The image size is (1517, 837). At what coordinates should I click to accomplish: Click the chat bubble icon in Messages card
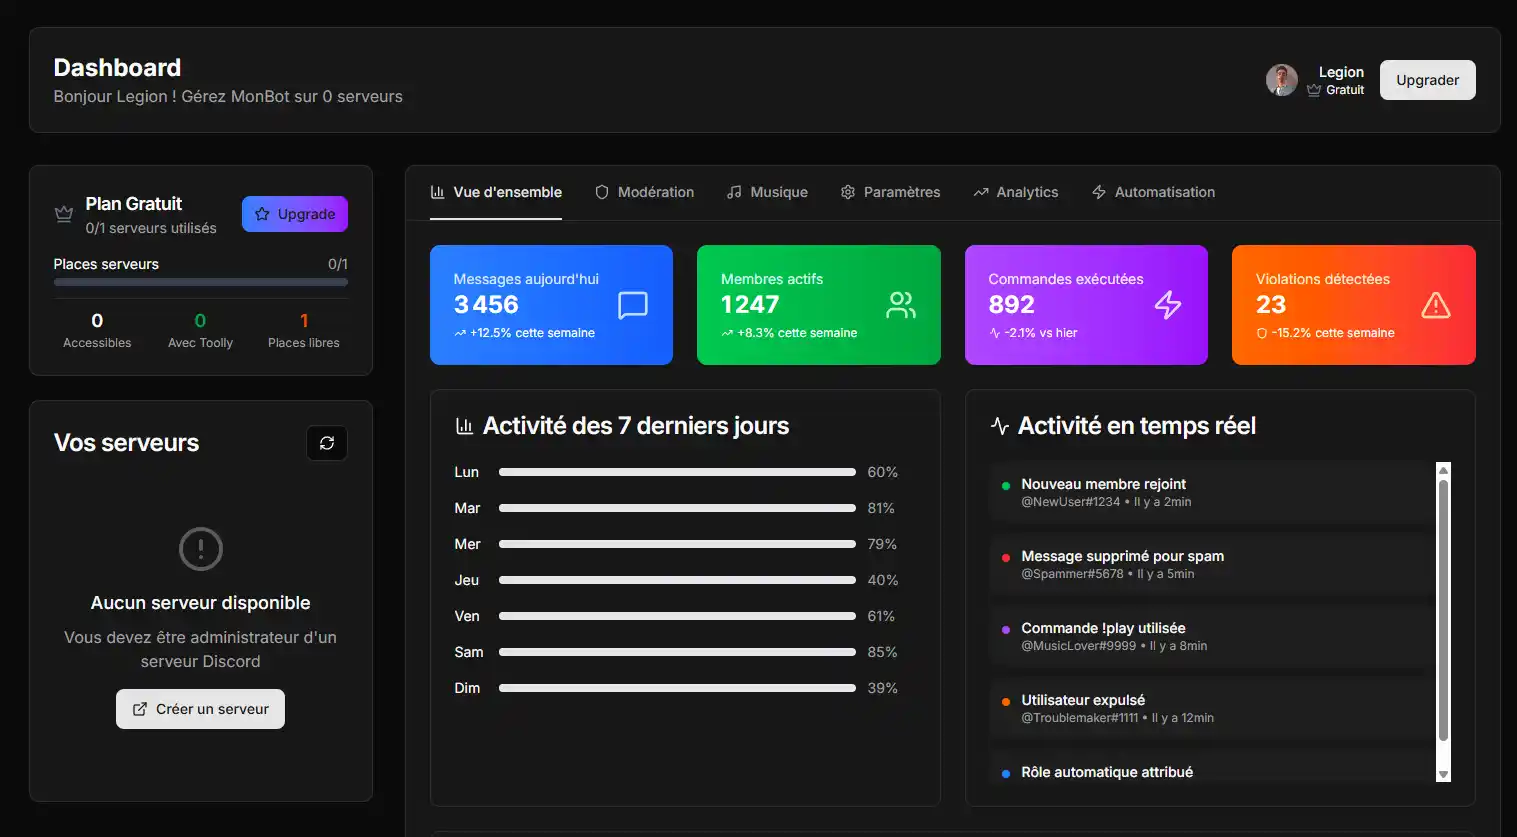point(633,305)
